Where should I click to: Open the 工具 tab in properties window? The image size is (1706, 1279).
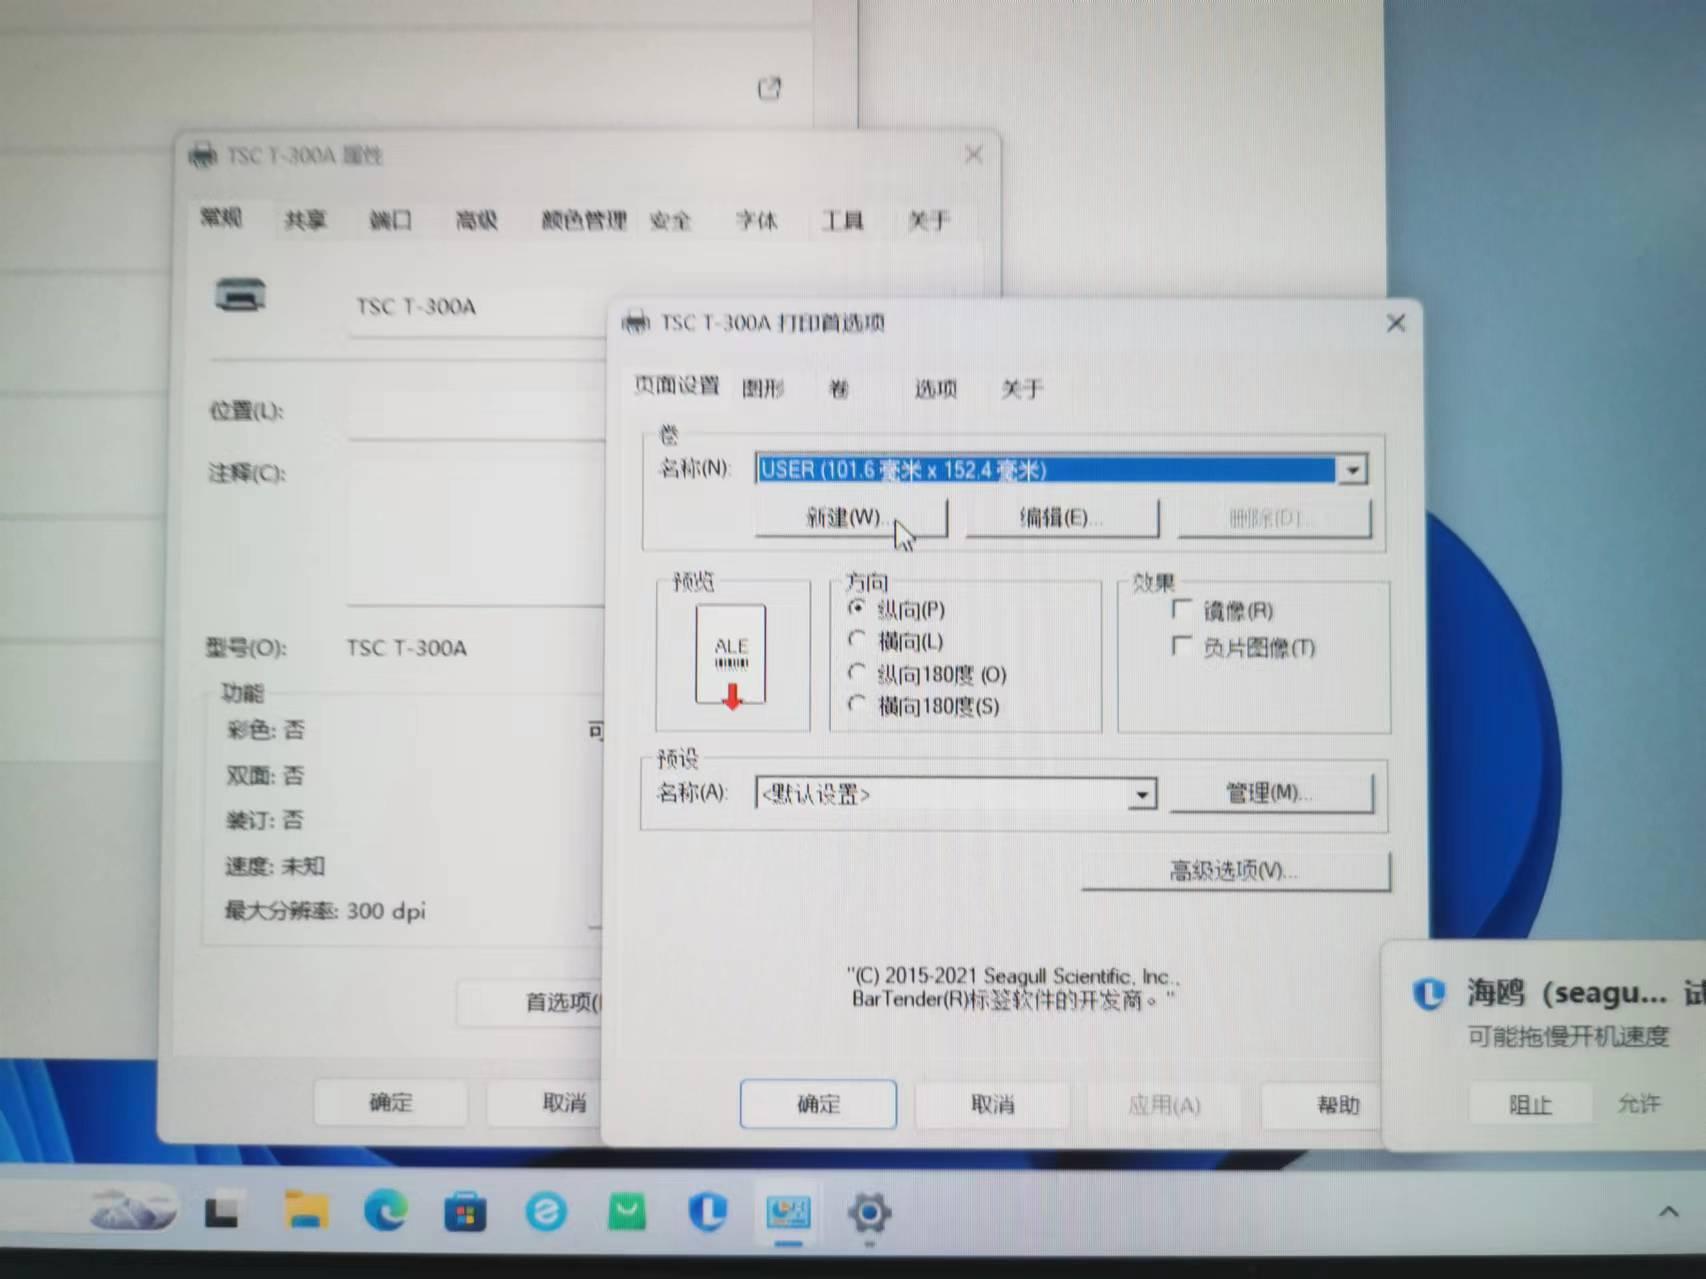pyautogui.click(x=842, y=220)
